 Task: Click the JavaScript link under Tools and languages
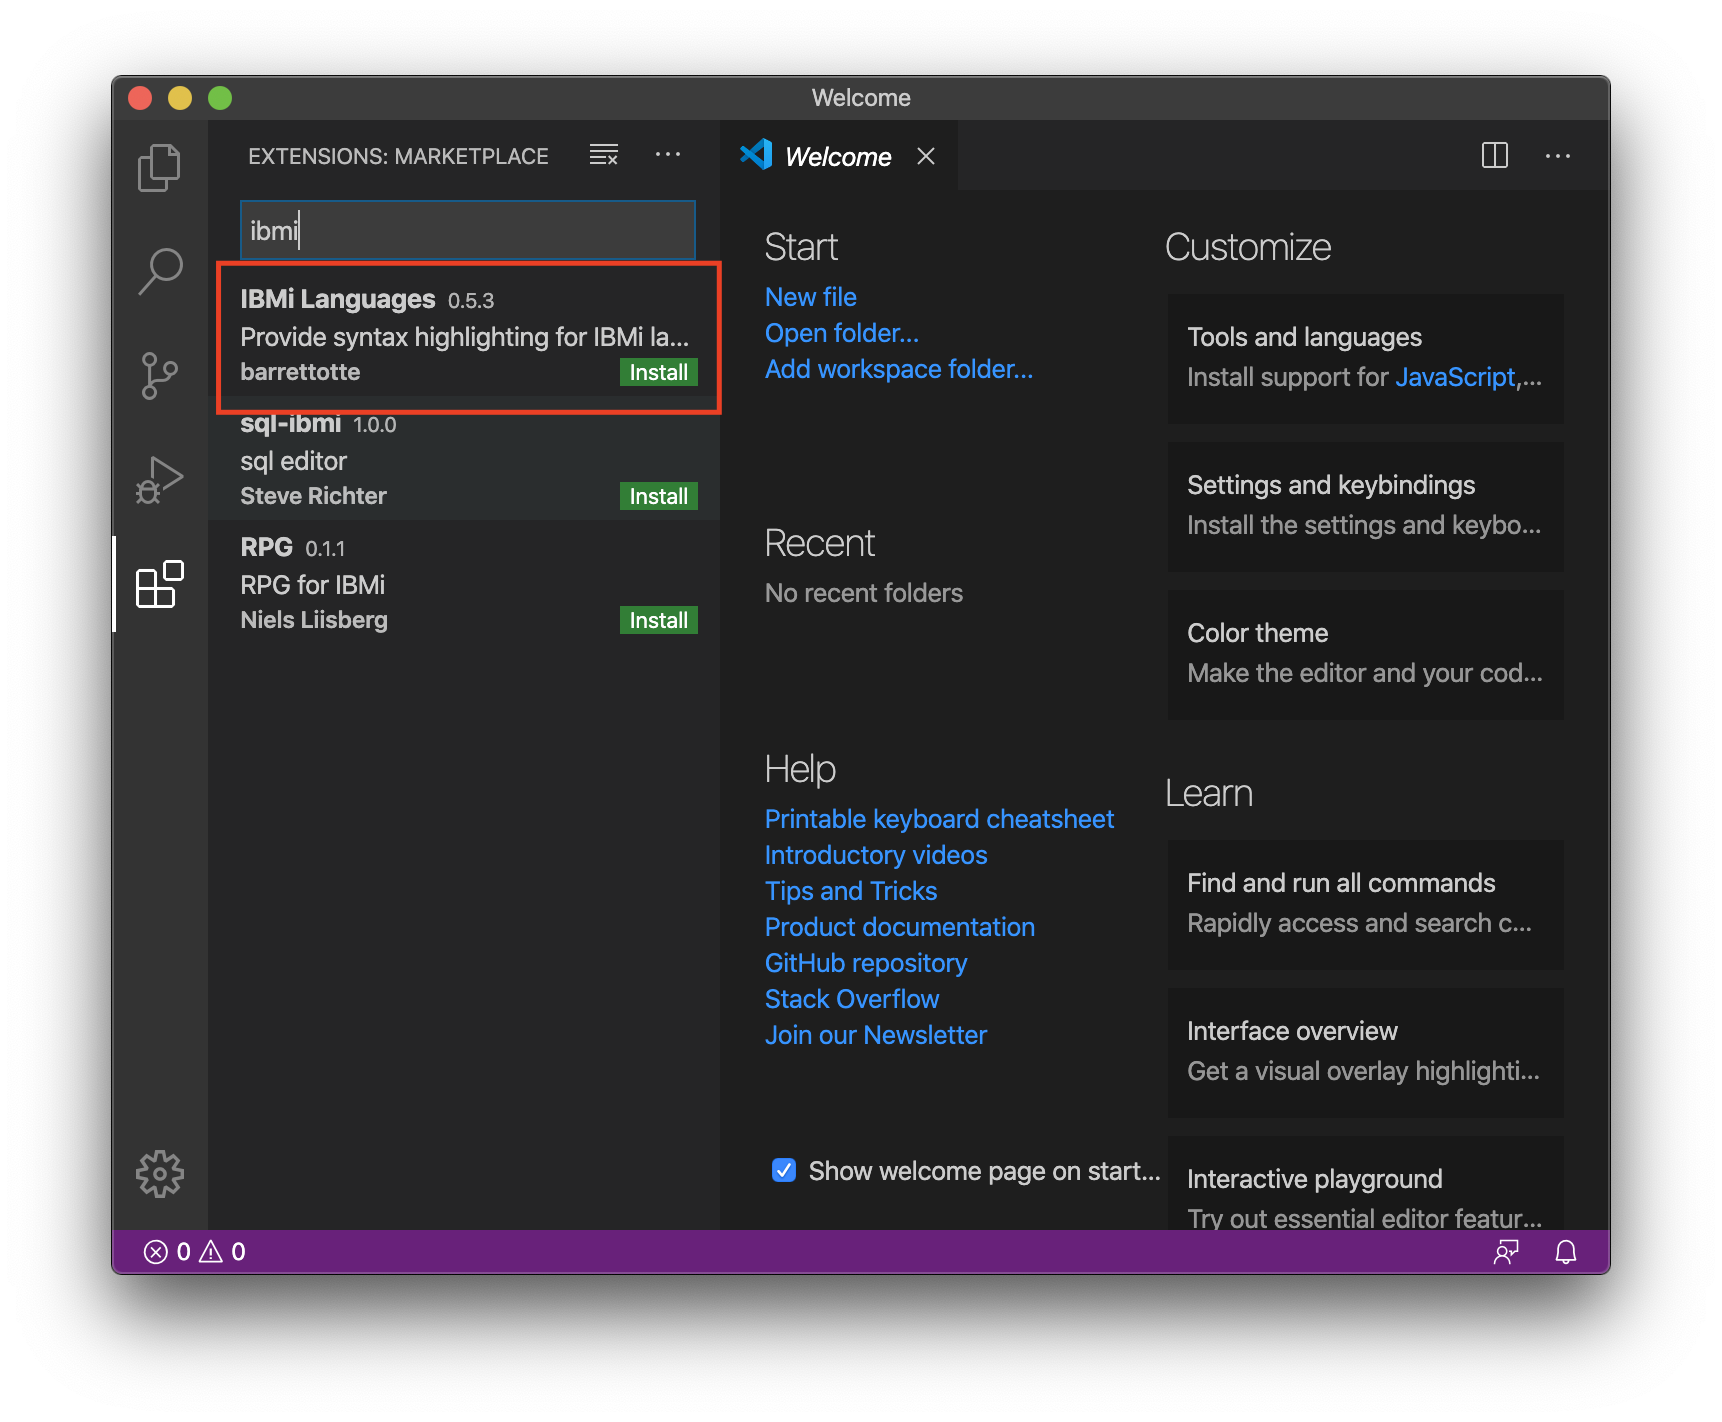(x=1455, y=377)
